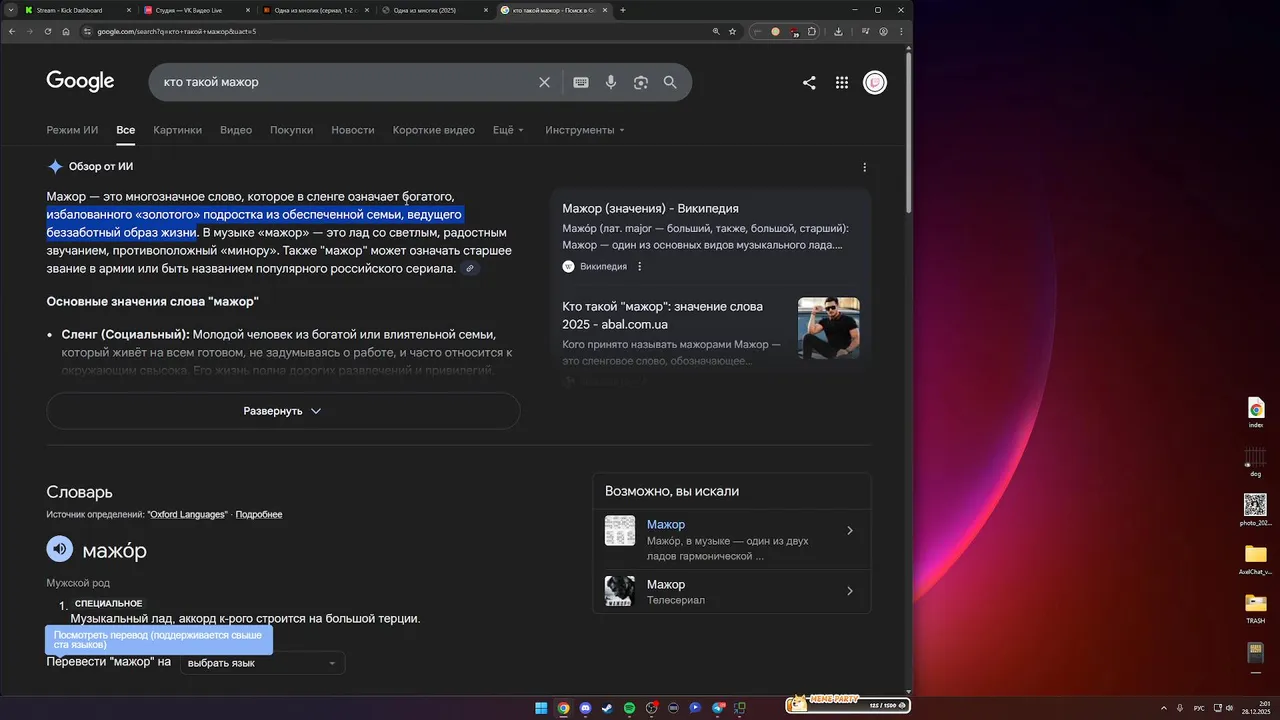Open Telegram from the taskbar

pyautogui.click(x=717, y=708)
